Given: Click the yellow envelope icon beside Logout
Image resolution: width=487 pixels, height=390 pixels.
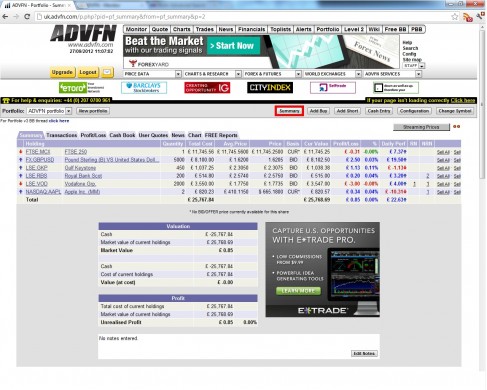Looking at the screenshot, I should (107, 72).
